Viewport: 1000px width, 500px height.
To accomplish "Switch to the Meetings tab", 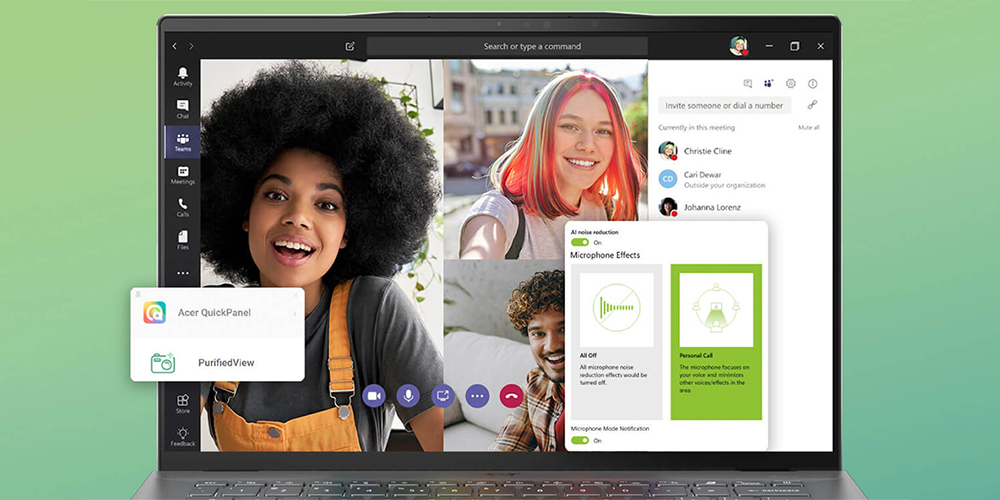I will 182,174.
